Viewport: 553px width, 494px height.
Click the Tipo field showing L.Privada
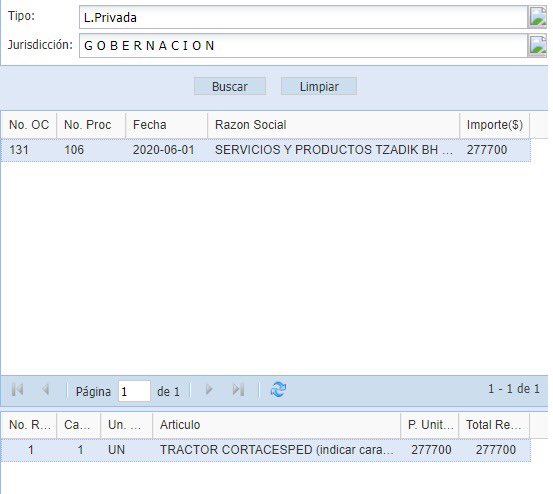(x=303, y=17)
